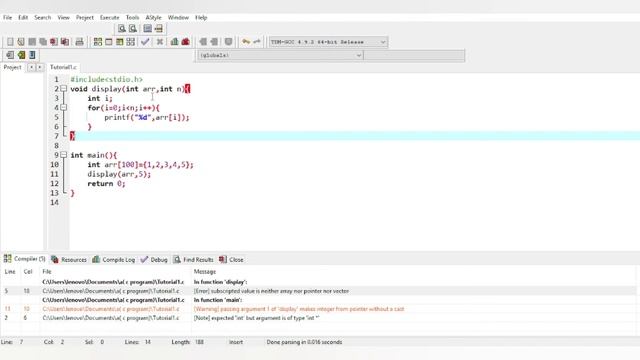
Task: Click the Rebuild All toolbar icon
Action: pos(131,42)
